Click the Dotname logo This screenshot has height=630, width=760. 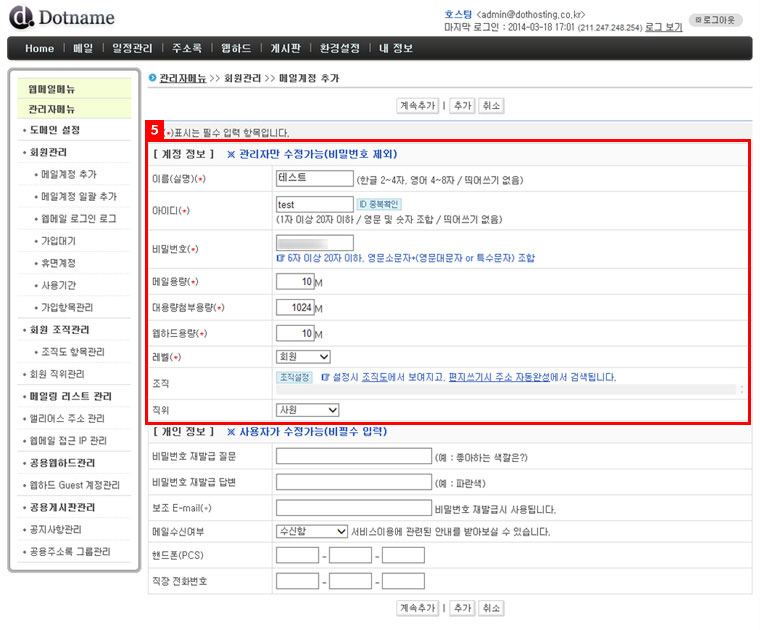pos(62,18)
